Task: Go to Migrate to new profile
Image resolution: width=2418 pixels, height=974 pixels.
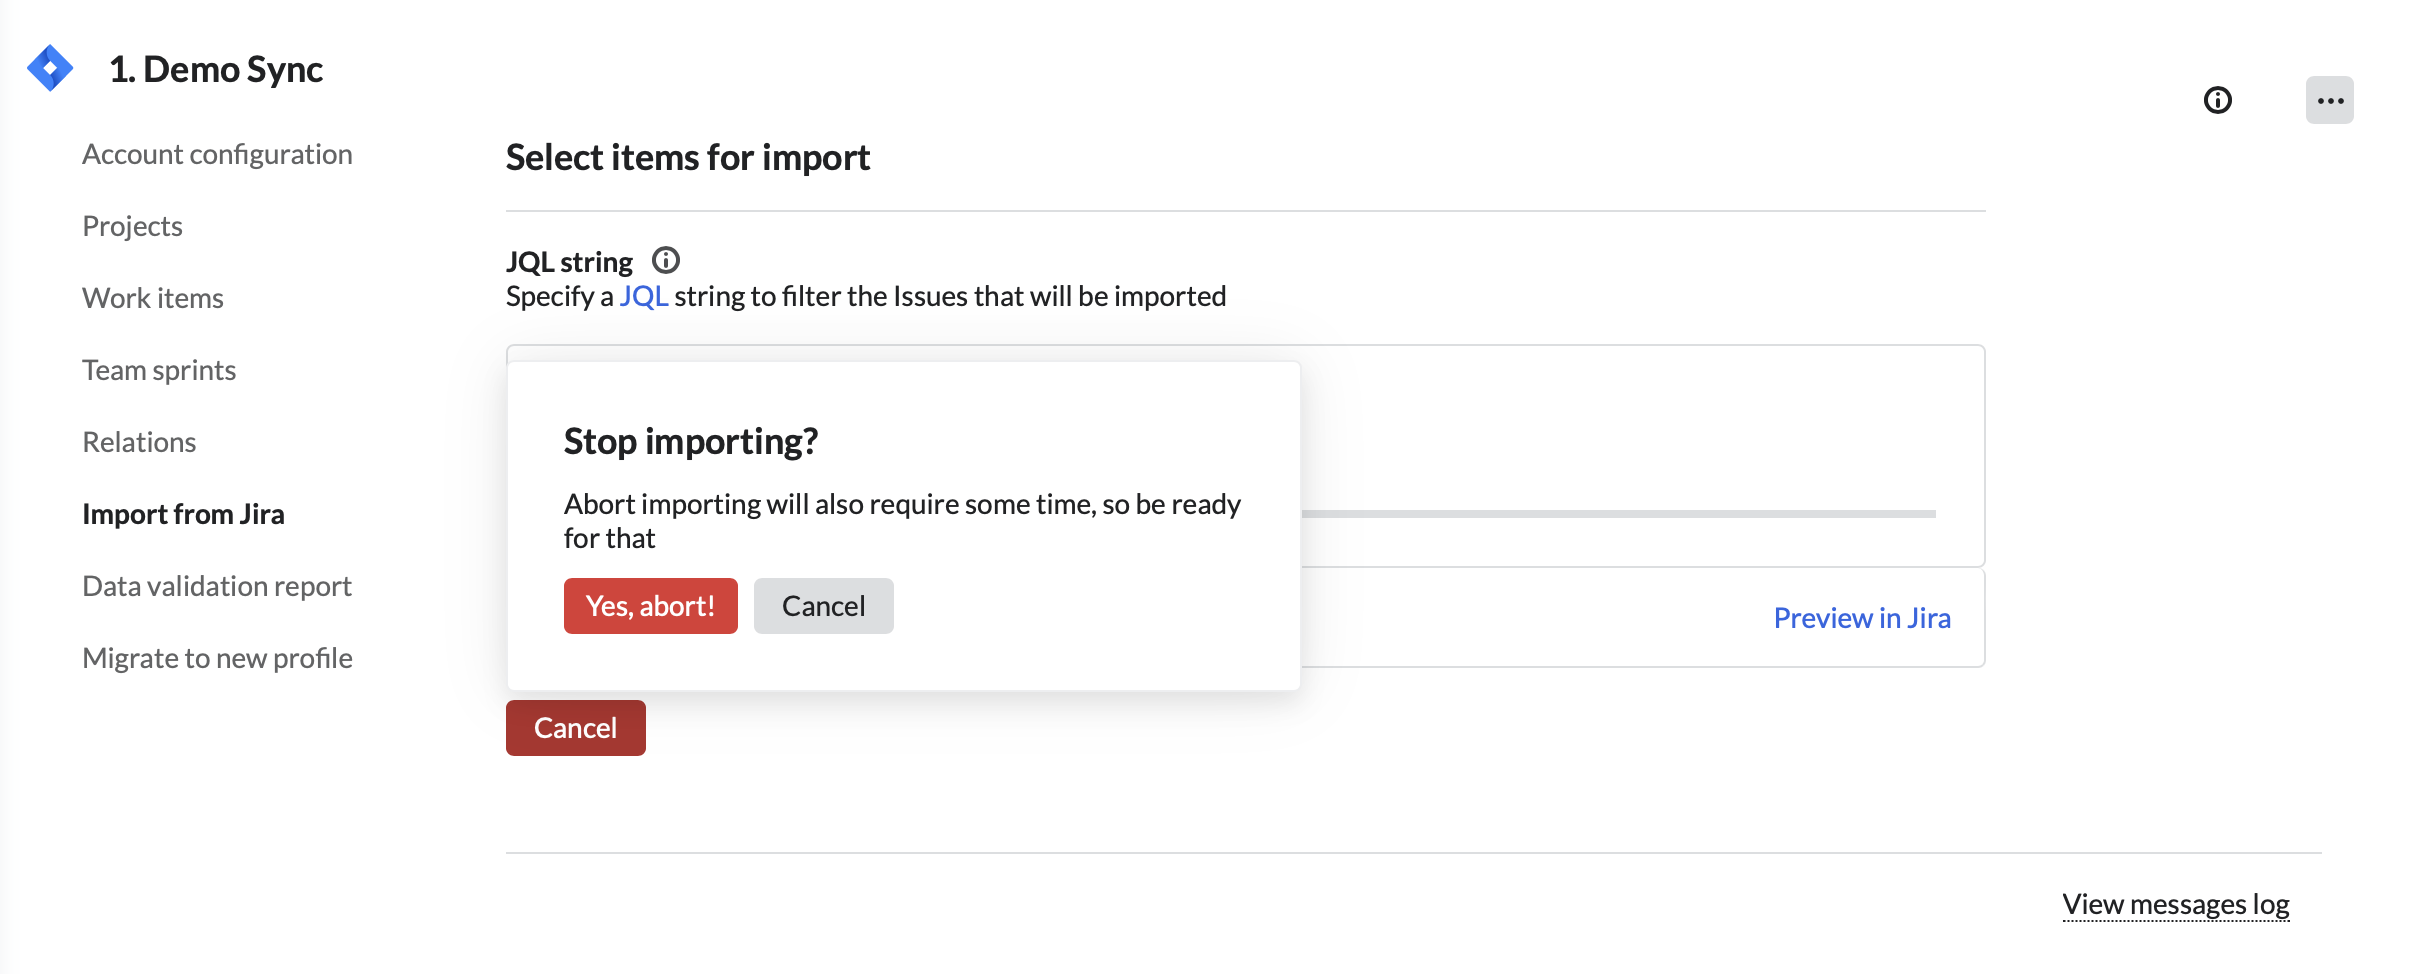Action: pos(217,658)
